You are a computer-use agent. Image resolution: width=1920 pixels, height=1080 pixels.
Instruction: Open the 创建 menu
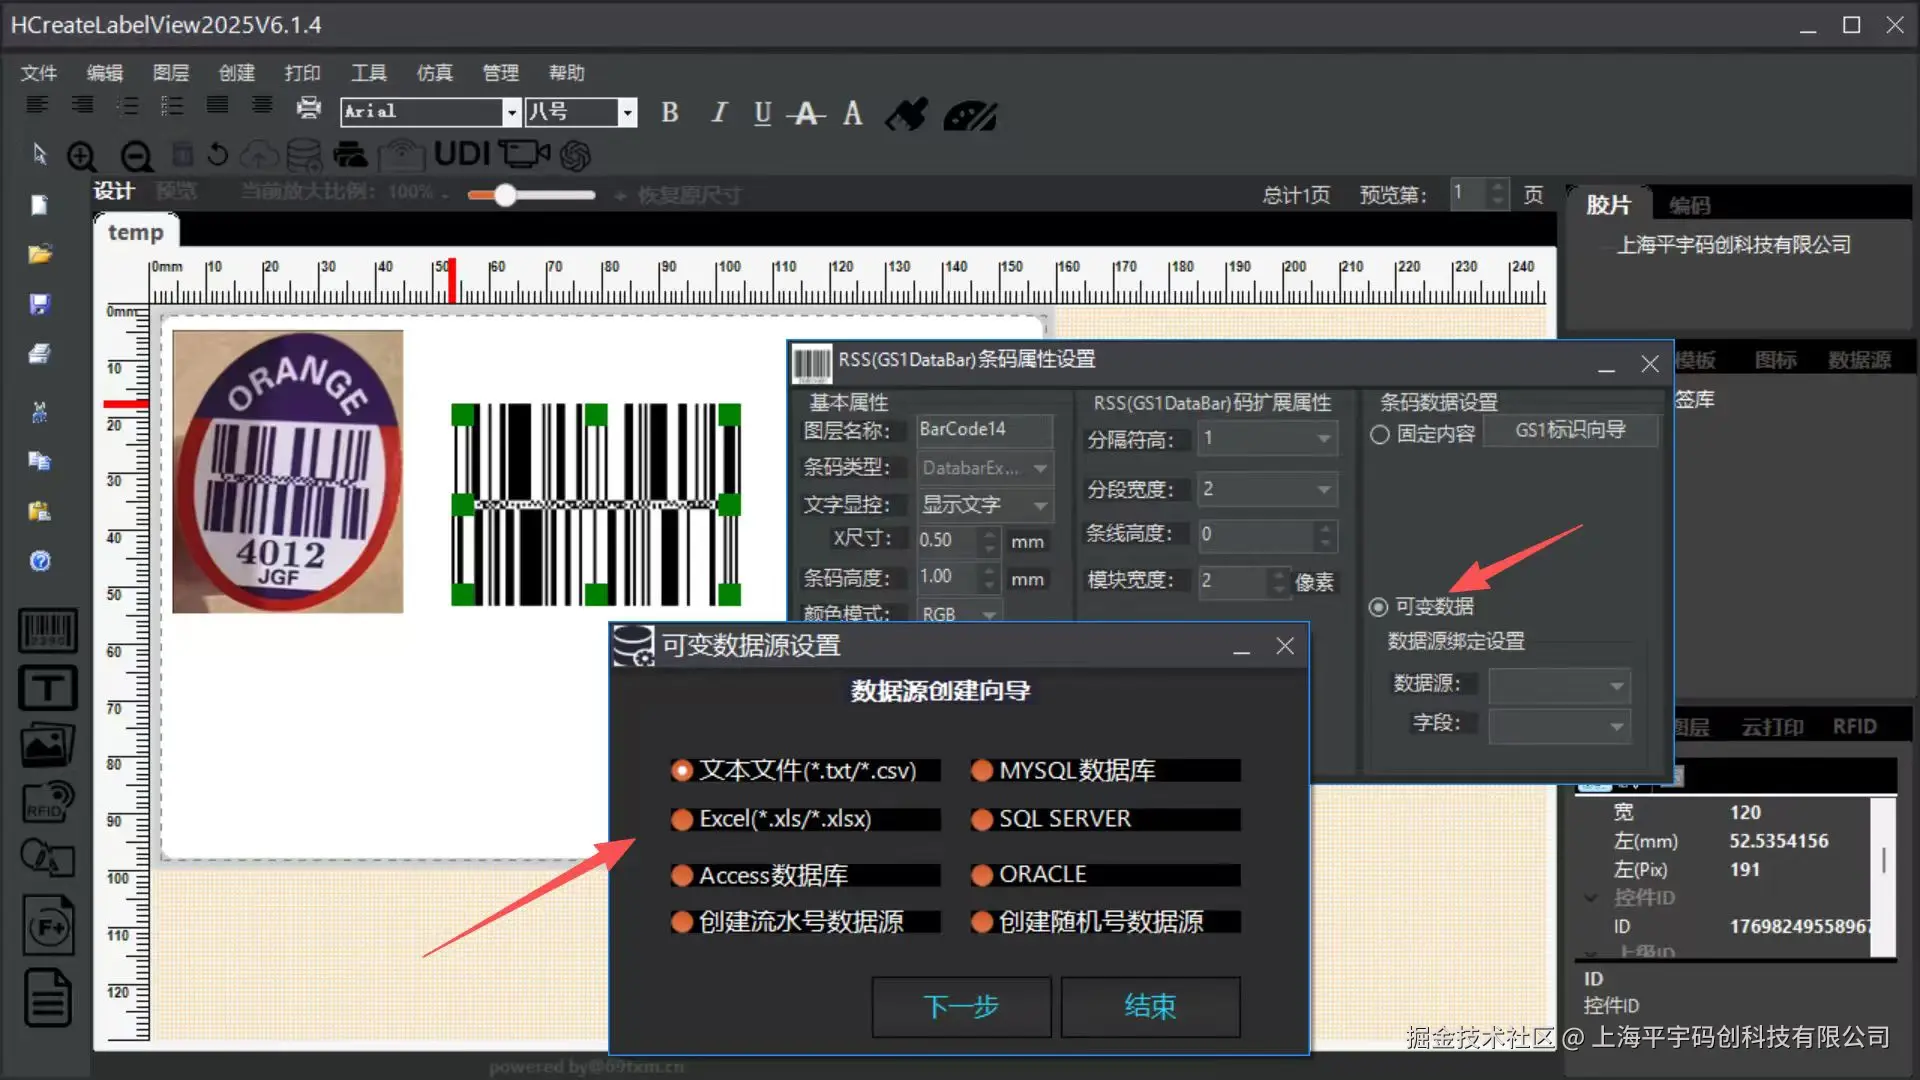pyautogui.click(x=236, y=73)
